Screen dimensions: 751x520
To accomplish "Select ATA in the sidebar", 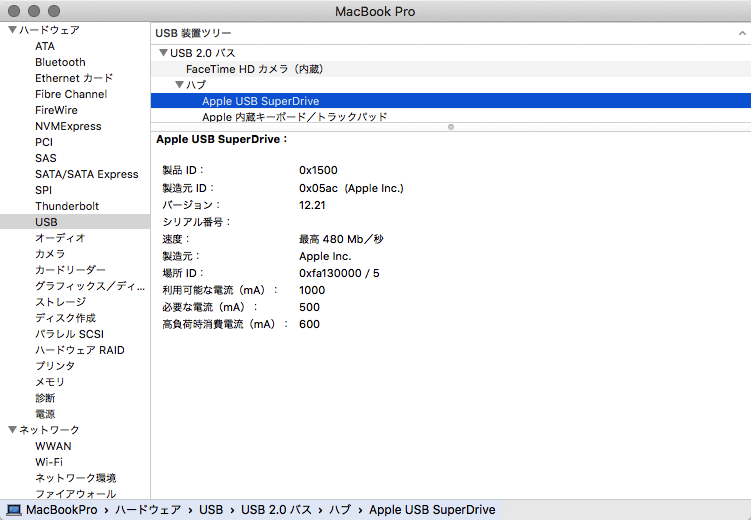I will [45, 46].
